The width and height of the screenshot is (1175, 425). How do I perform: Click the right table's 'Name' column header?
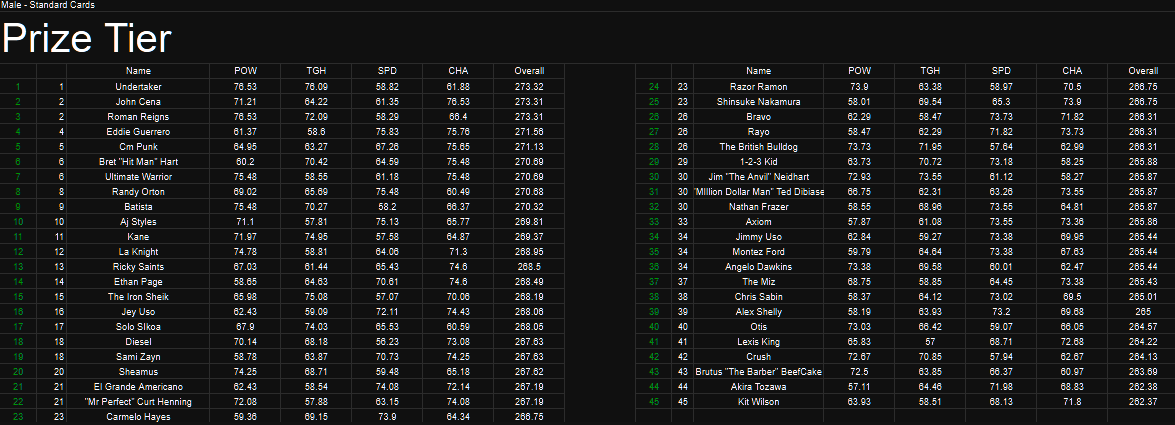pos(758,71)
